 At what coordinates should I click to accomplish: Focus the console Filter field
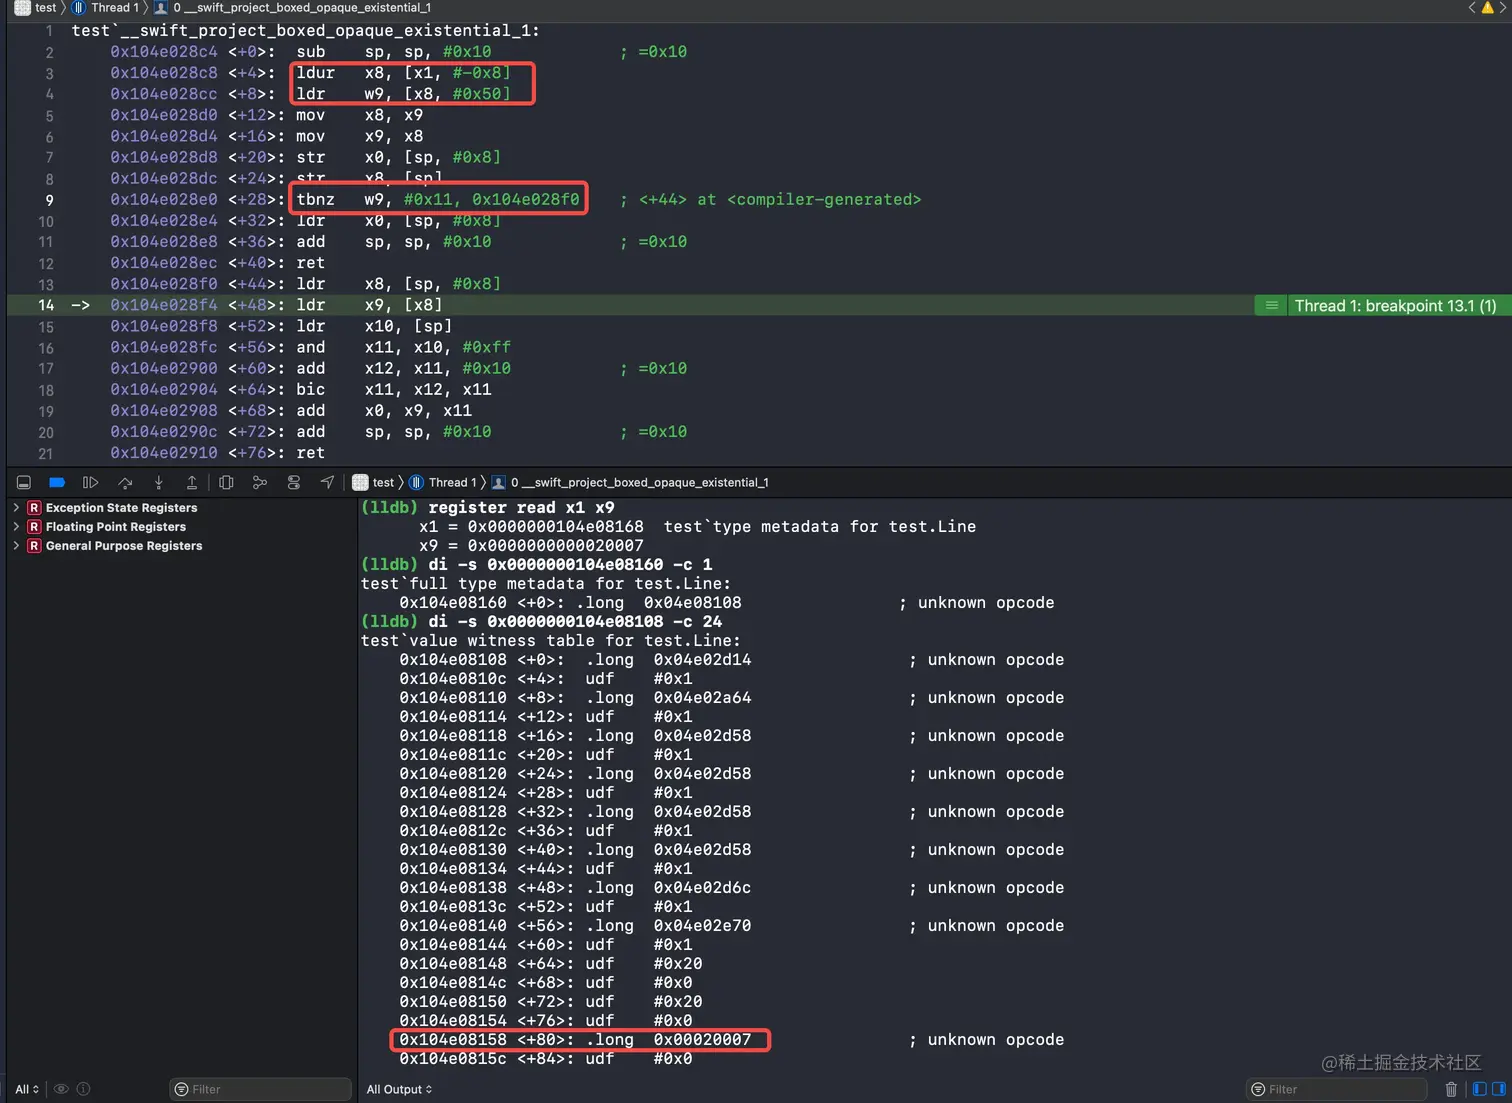coord(1336,1090)
